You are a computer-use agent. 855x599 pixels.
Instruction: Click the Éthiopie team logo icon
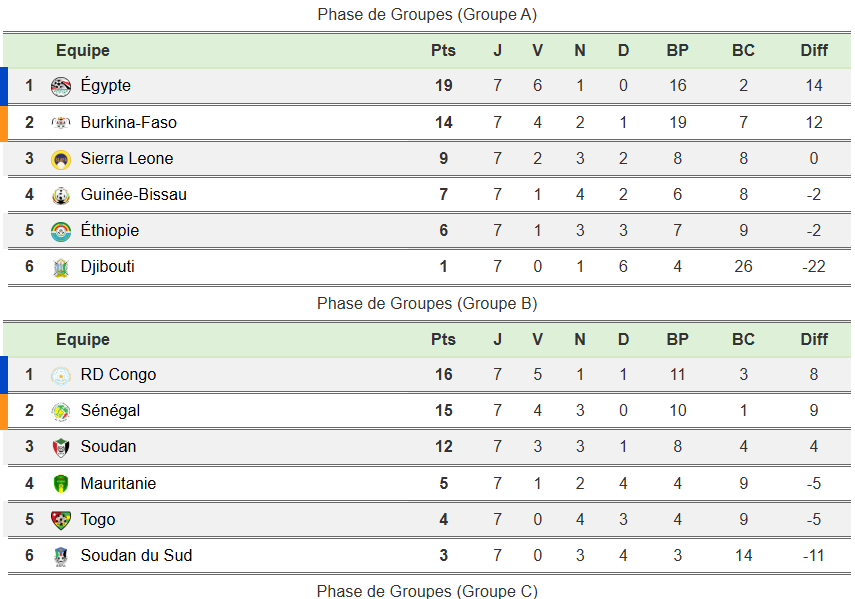[x=61, y=231]
